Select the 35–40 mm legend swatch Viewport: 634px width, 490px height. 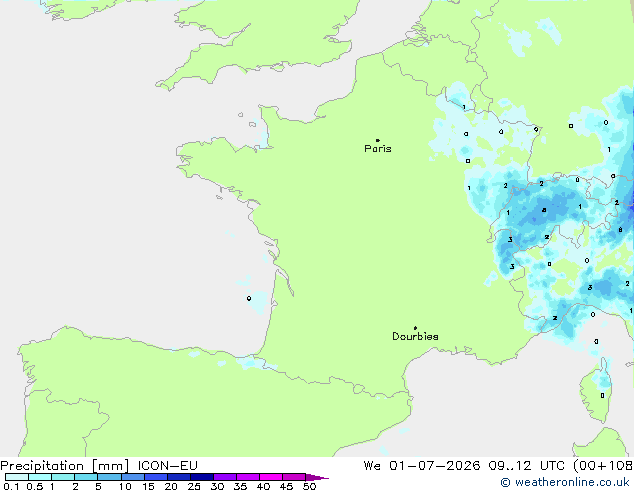coord(248,477)
